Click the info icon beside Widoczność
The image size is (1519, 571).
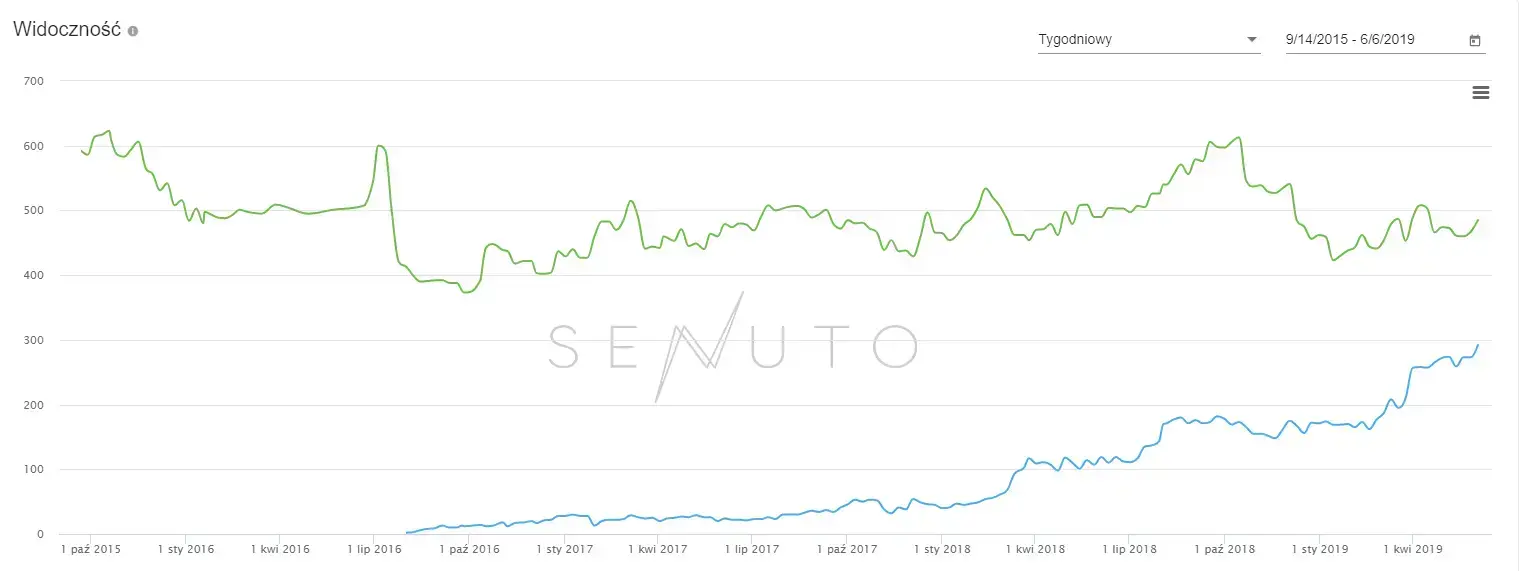(133, 31)
